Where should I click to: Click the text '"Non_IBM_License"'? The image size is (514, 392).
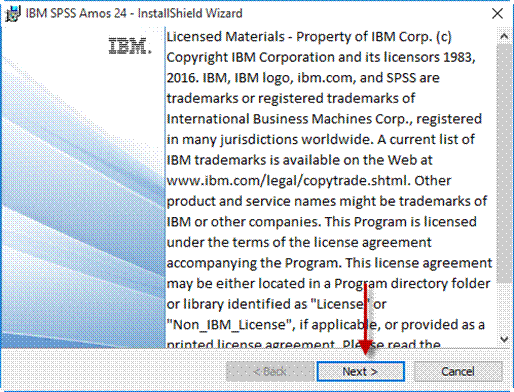pos(230,324)
